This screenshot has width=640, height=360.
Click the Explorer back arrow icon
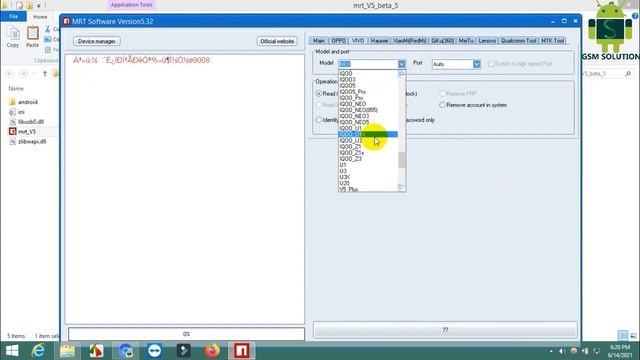pyautogui.click(x=10, y=73)
